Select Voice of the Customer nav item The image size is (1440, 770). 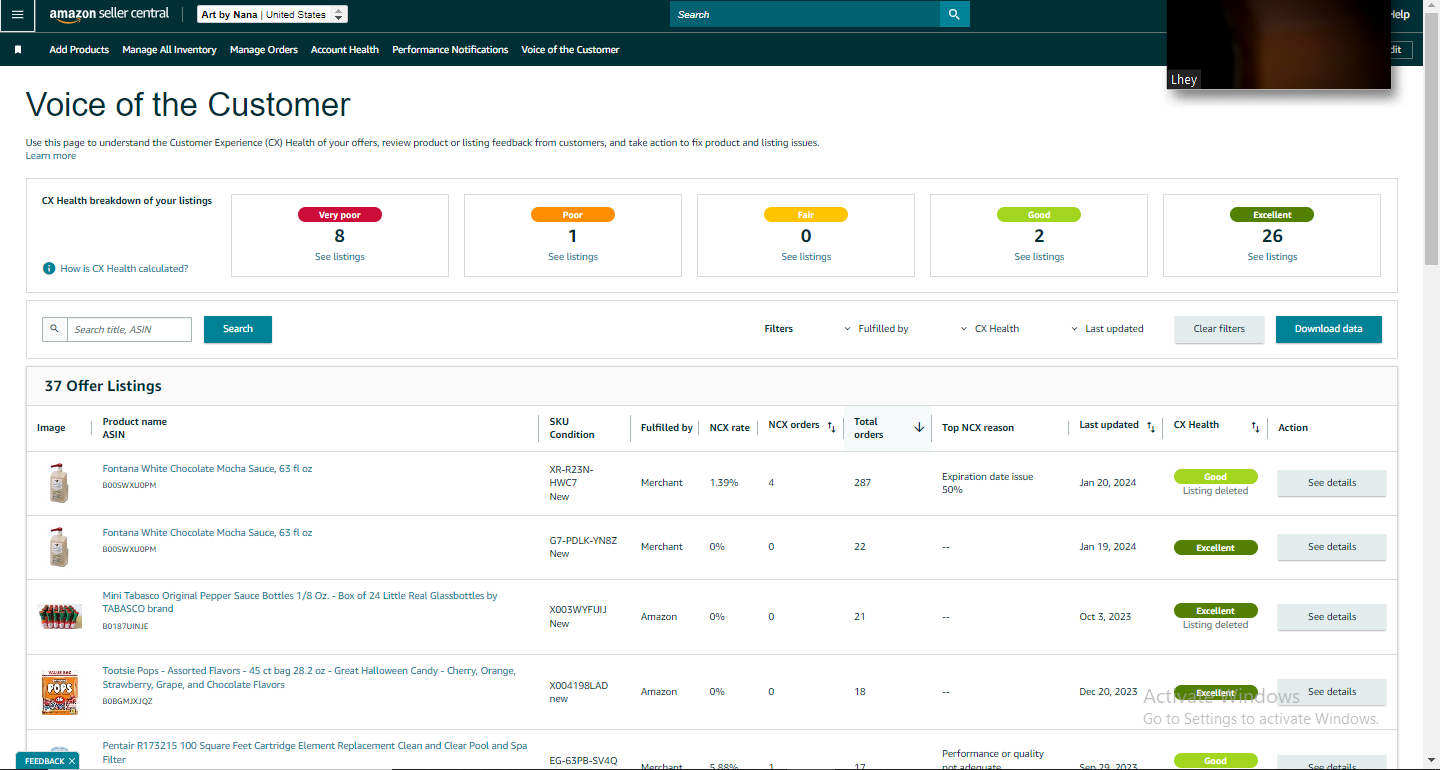[x=570, y=50]
